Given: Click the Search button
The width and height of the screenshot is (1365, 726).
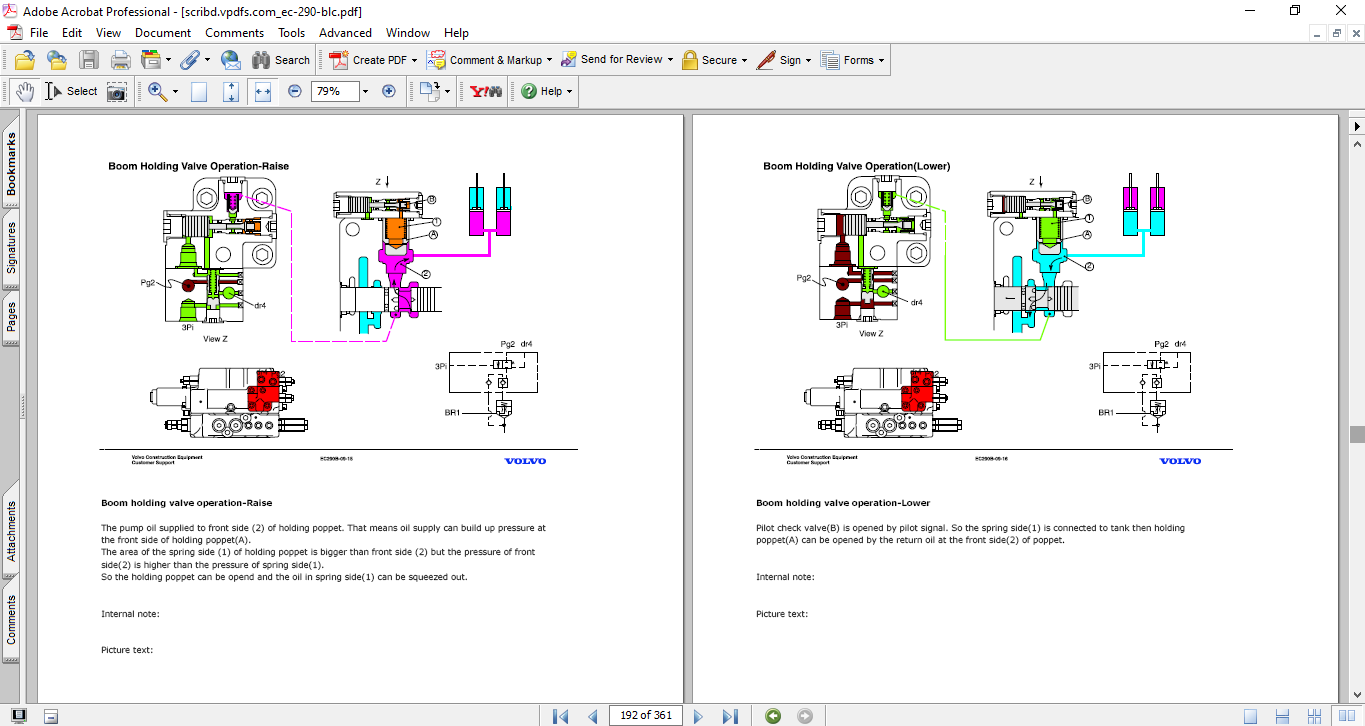Looking at the screenshot, I should (281, 60).
